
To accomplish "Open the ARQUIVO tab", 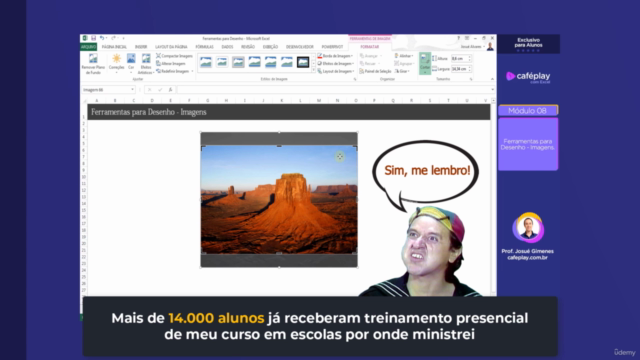I will pos(88,47).
